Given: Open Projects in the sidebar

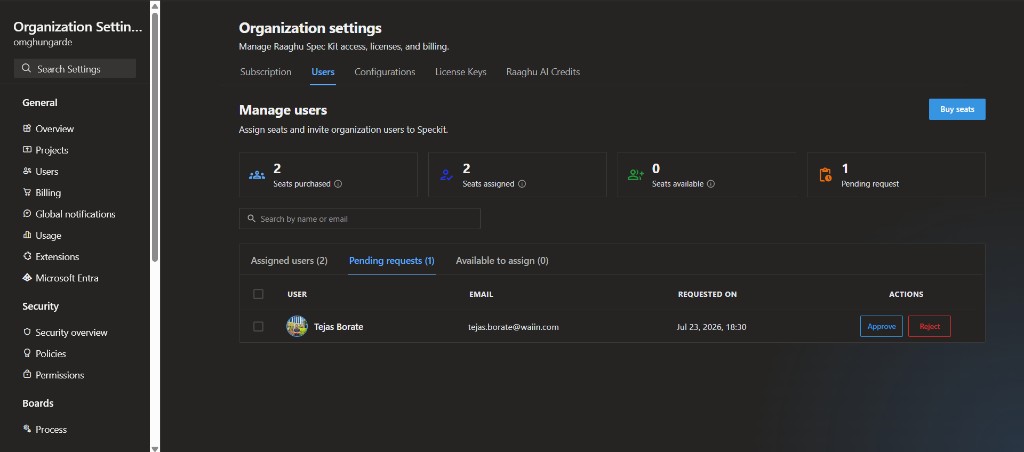Looking at the screenshot, I should coord(52,150).
